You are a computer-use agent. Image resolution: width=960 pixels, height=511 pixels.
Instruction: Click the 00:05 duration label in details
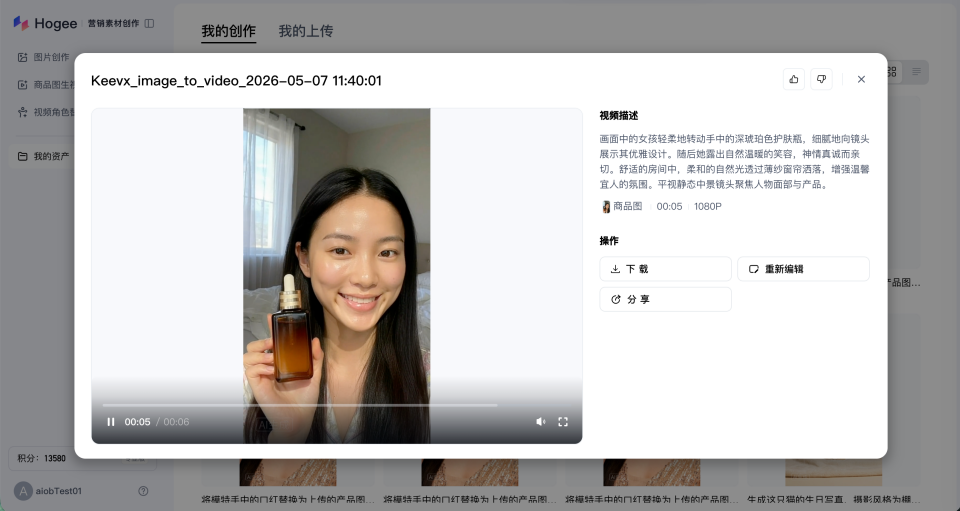point(669,207)
